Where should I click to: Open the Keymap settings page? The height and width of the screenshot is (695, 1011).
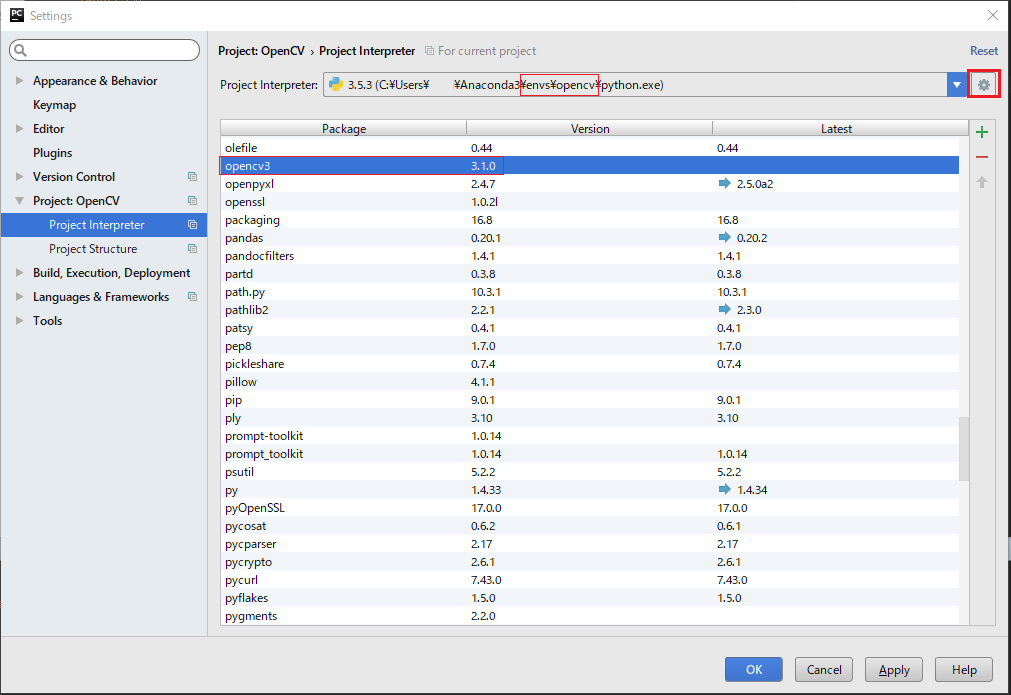point(54,104)
